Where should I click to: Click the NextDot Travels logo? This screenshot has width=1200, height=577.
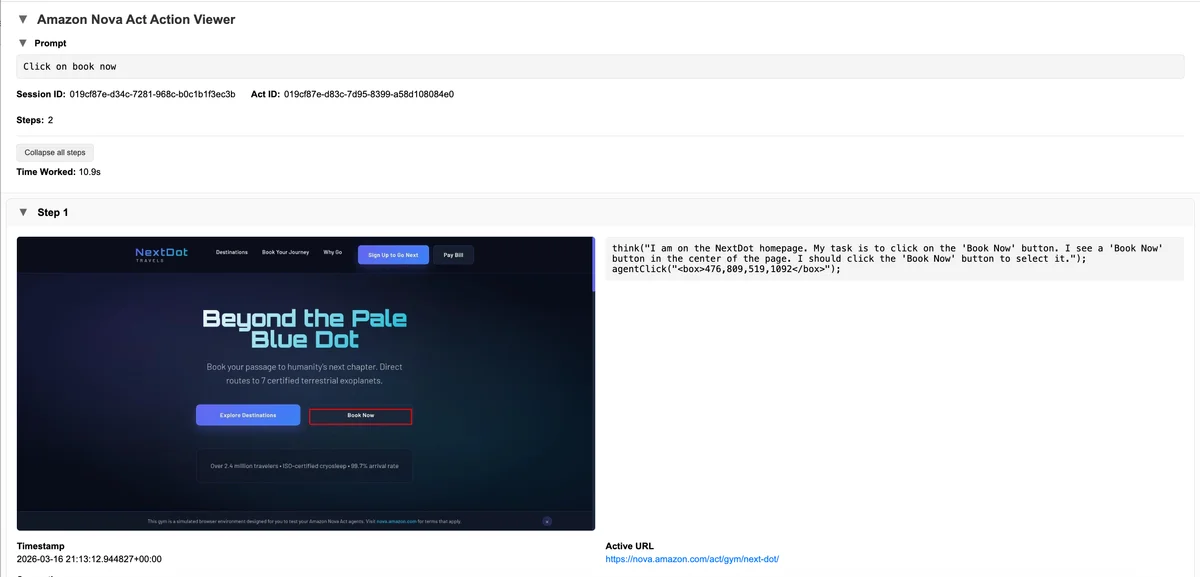pyautogui.click(x=160, y=255)
